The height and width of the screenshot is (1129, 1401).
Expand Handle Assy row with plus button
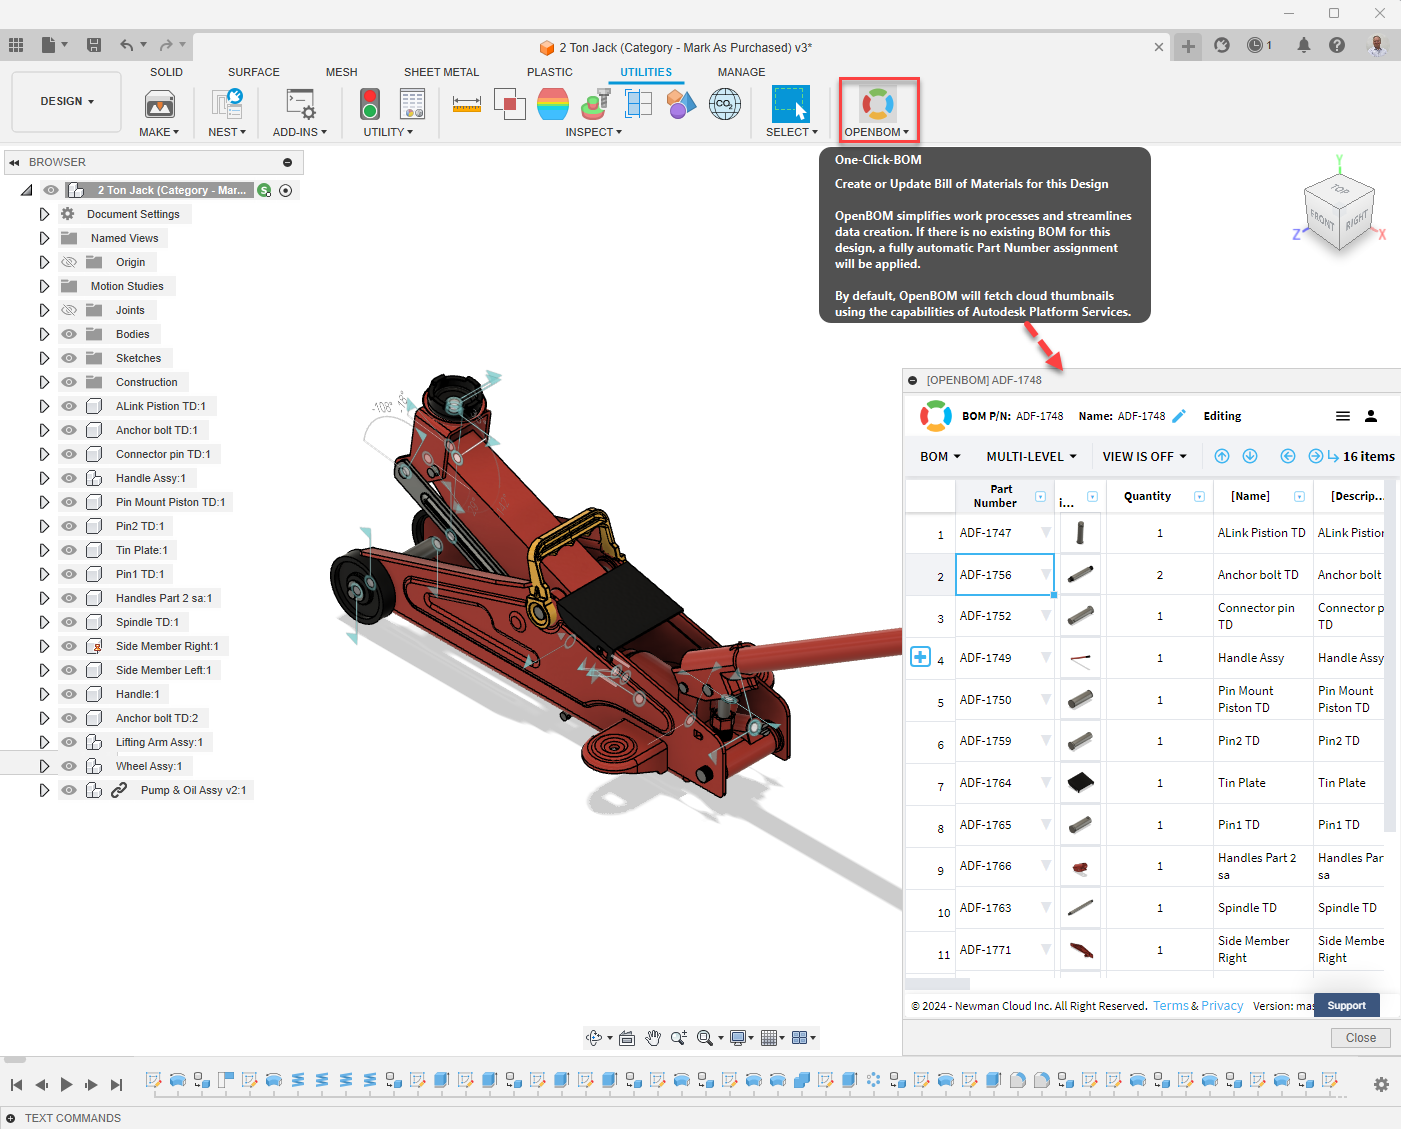pos(921,657)
